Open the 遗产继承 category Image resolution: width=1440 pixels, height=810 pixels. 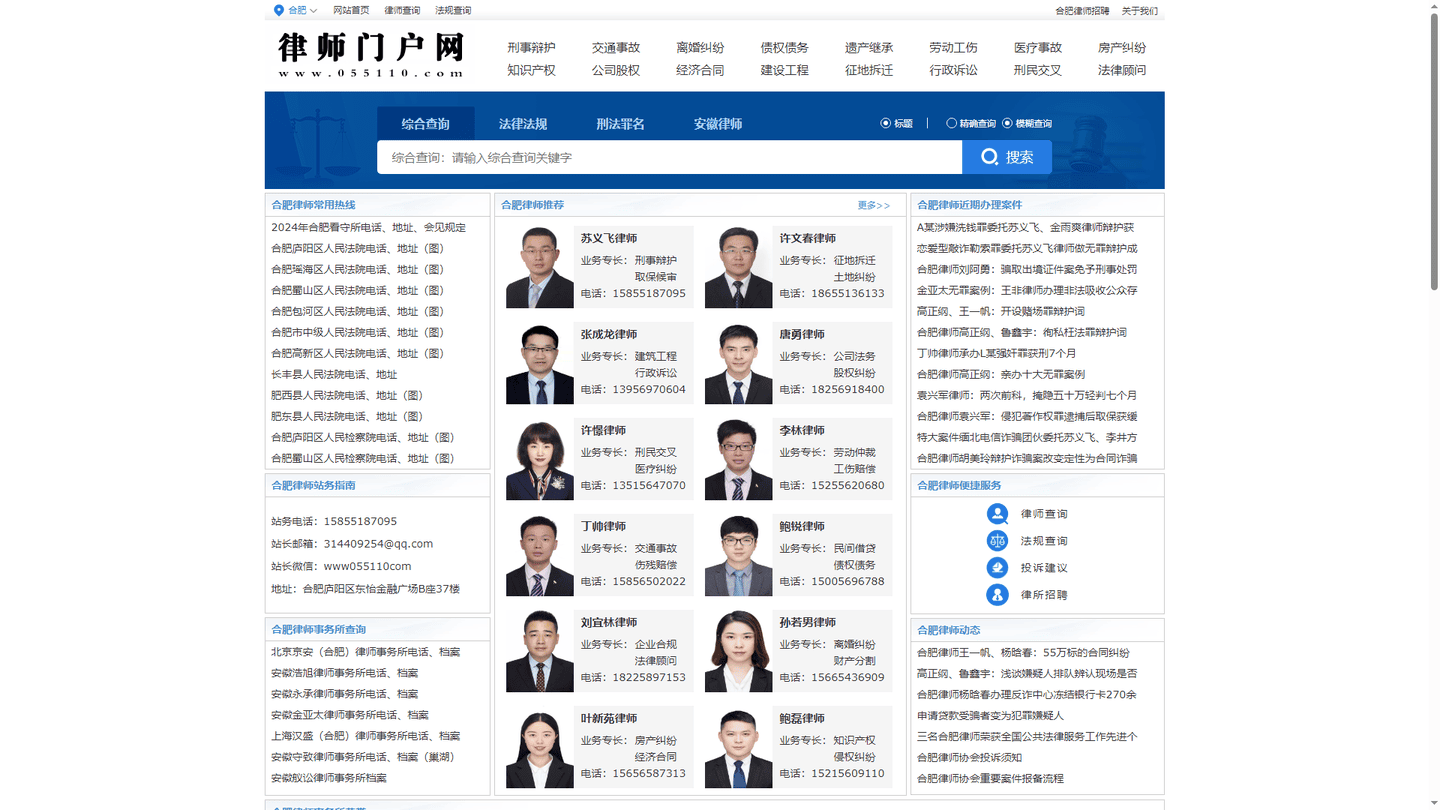coord(869,48)
